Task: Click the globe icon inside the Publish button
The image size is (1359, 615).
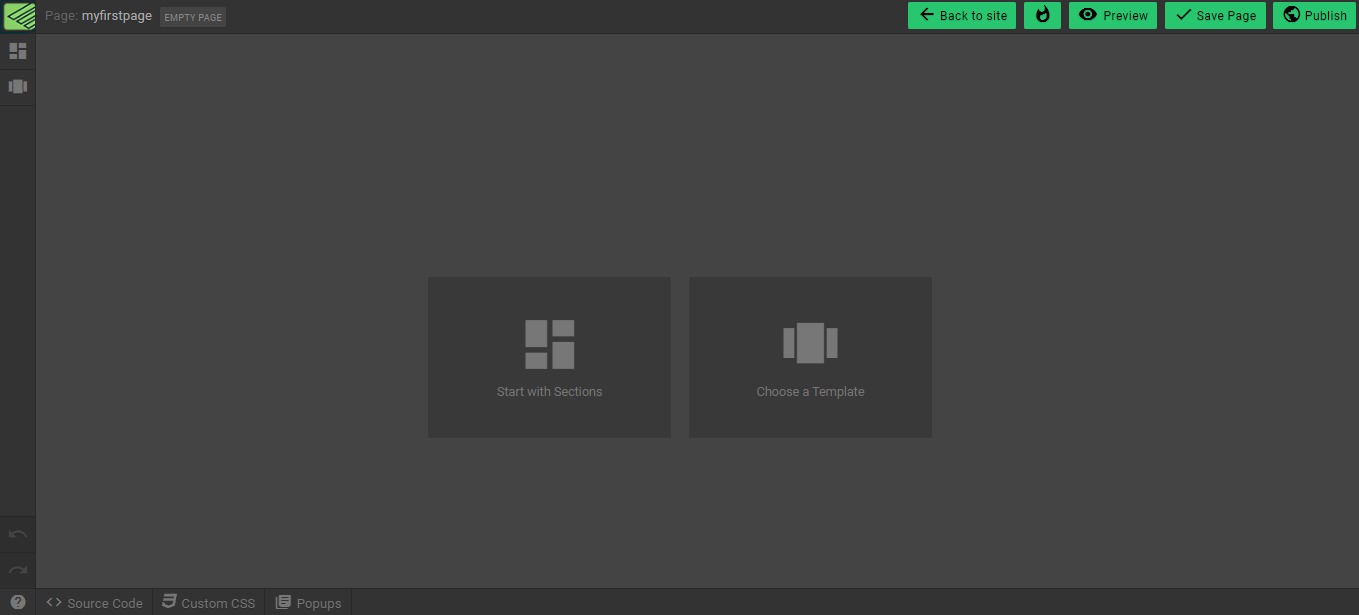Action: point(1290,15)
